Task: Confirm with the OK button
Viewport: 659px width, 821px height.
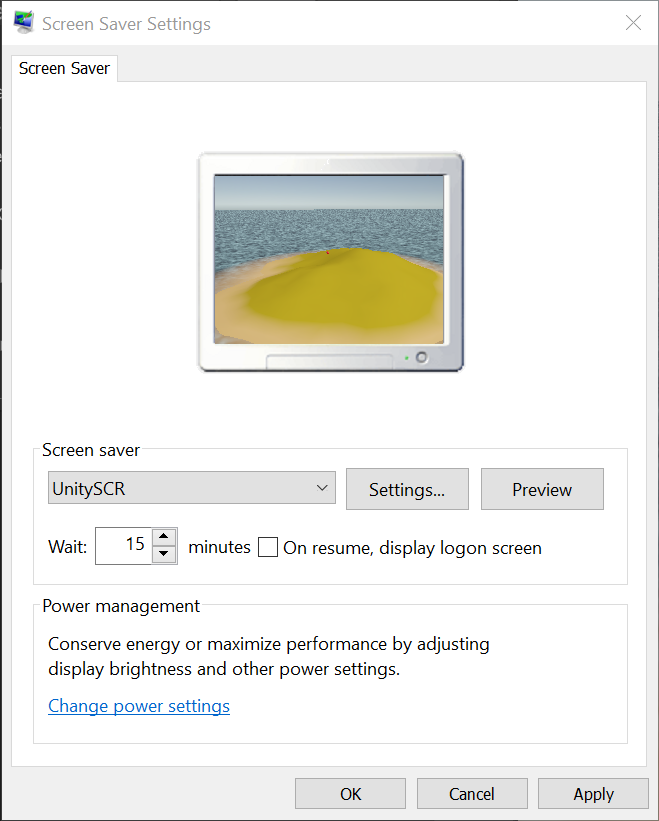Action: pyautogui.click(x=350, y=794)
